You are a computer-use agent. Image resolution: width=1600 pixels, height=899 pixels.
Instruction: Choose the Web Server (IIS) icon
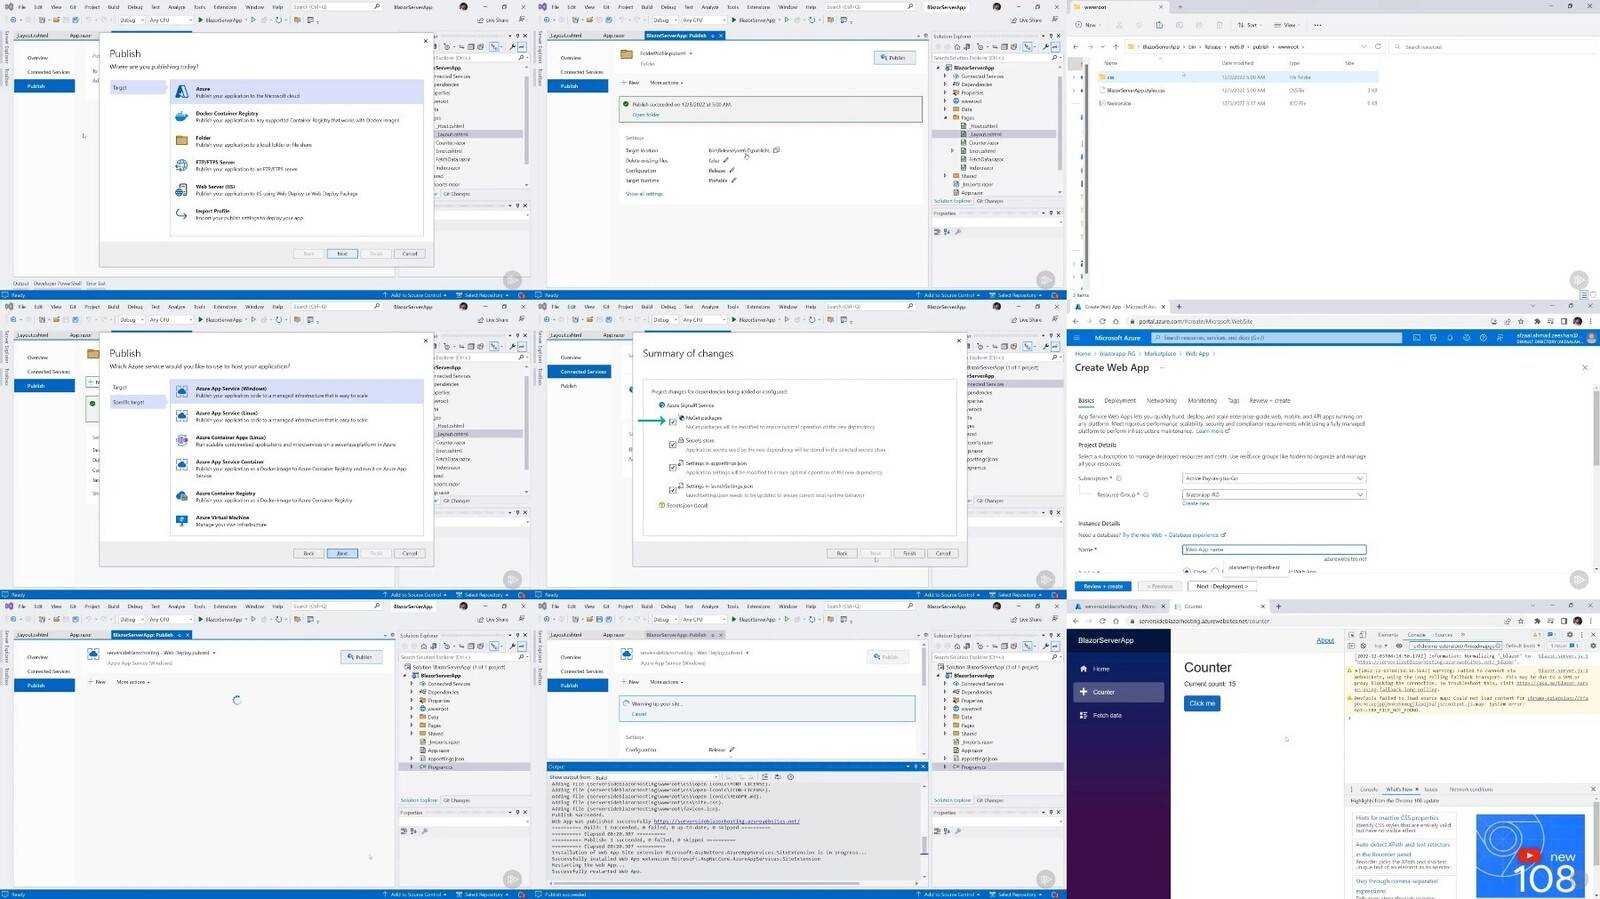(x=182, y=189)
